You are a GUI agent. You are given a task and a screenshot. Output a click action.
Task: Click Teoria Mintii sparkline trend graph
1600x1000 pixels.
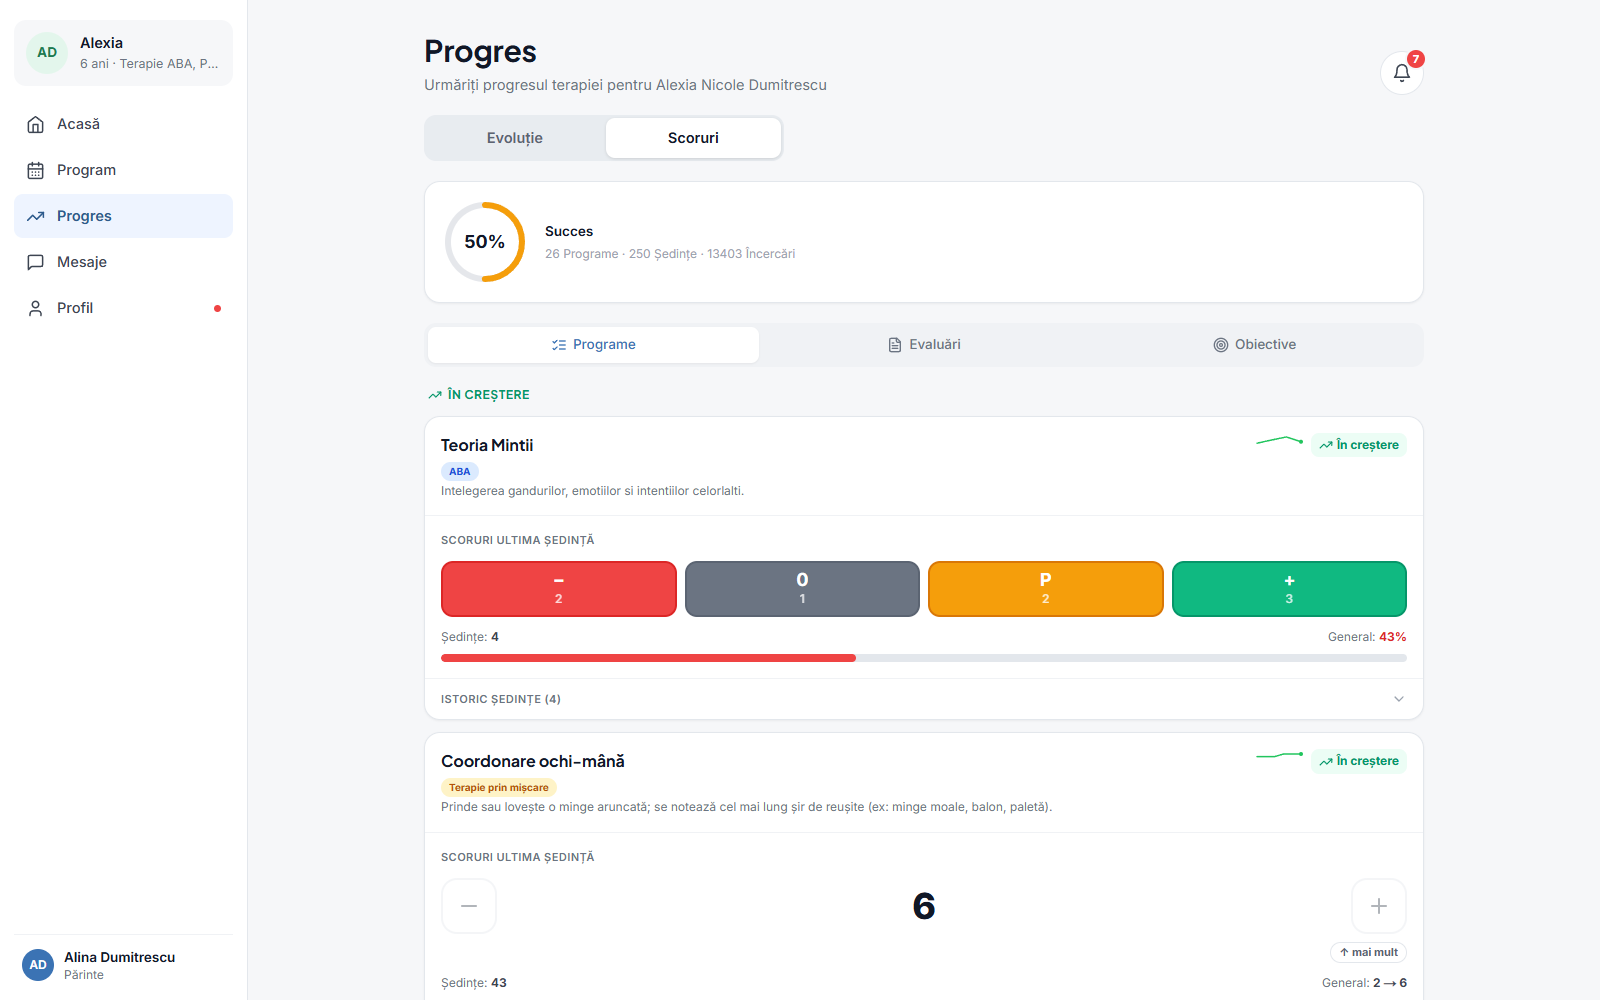[1280, 440]
